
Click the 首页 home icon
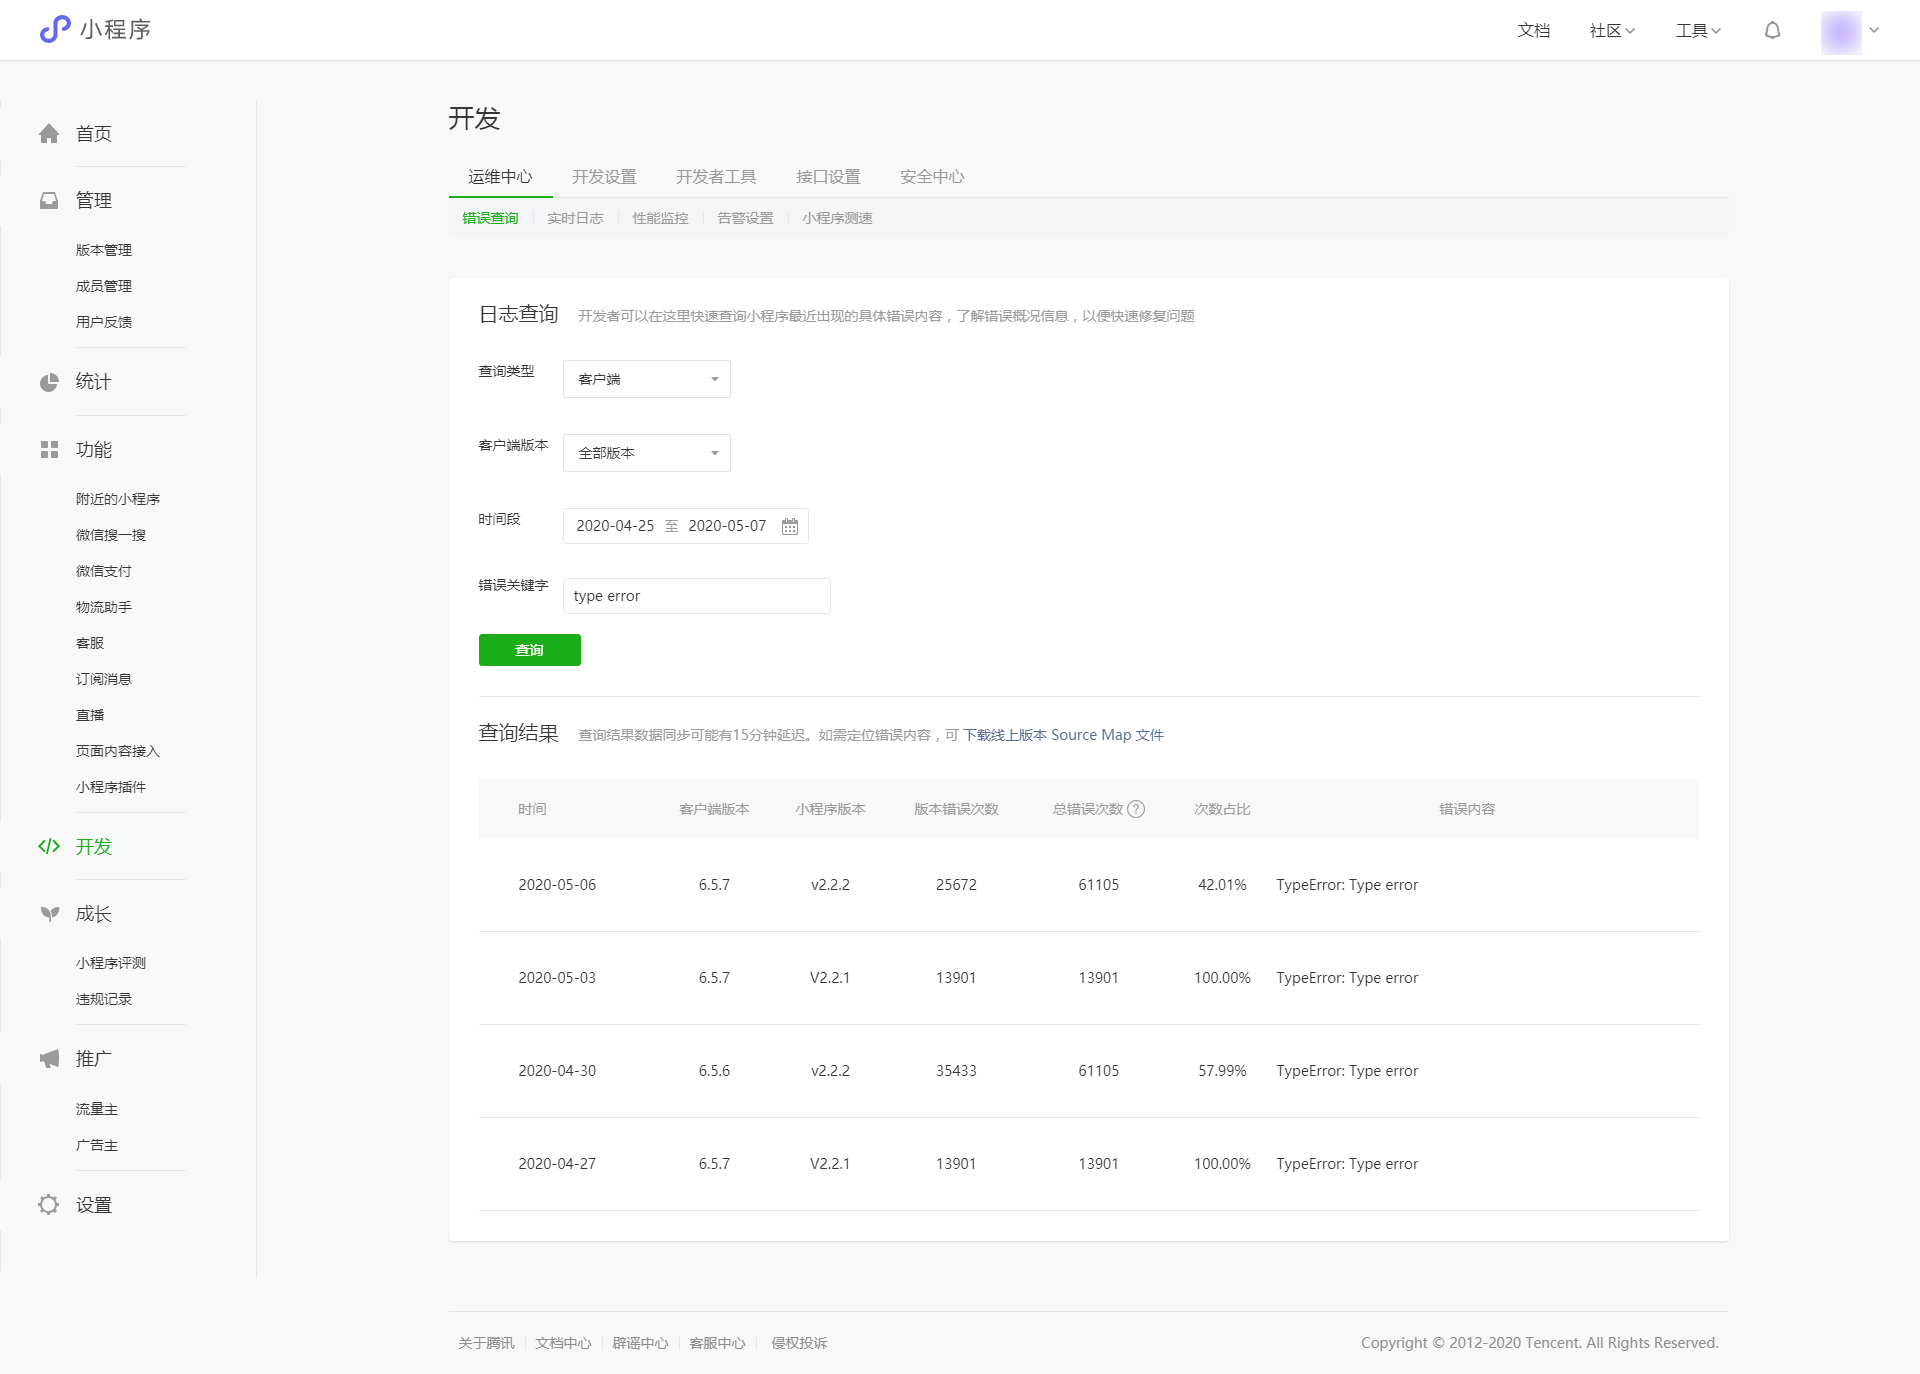[x=49, y=134]
